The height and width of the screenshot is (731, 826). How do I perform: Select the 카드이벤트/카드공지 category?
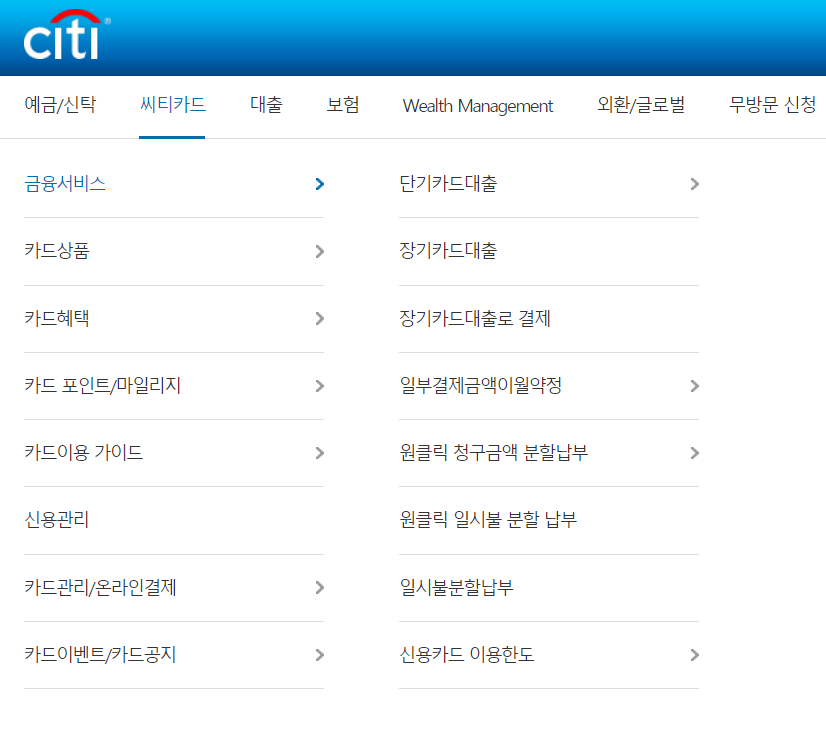tap(100, 655)
